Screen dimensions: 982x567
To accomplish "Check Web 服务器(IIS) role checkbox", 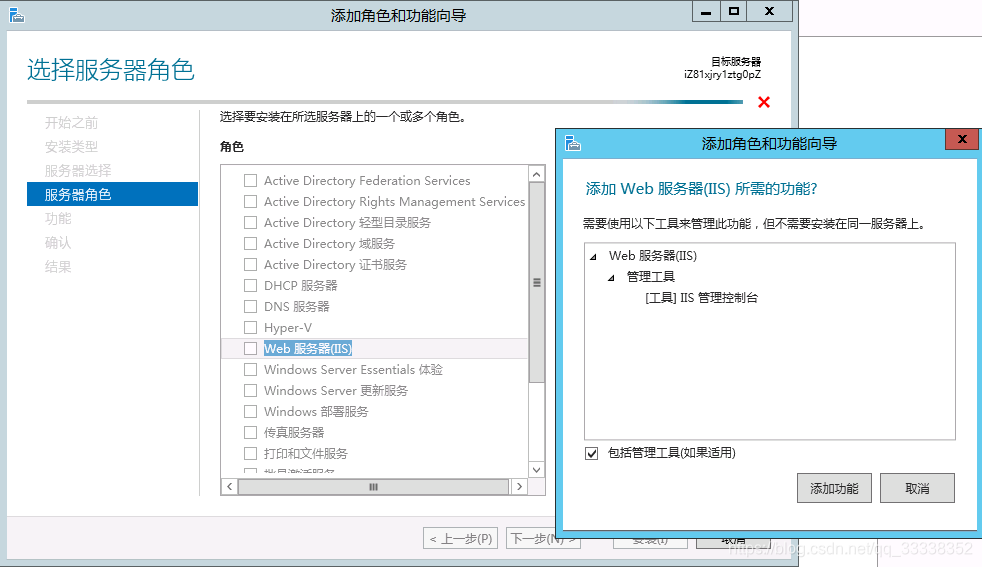I will pyautogui.click(x=251, y=348).
